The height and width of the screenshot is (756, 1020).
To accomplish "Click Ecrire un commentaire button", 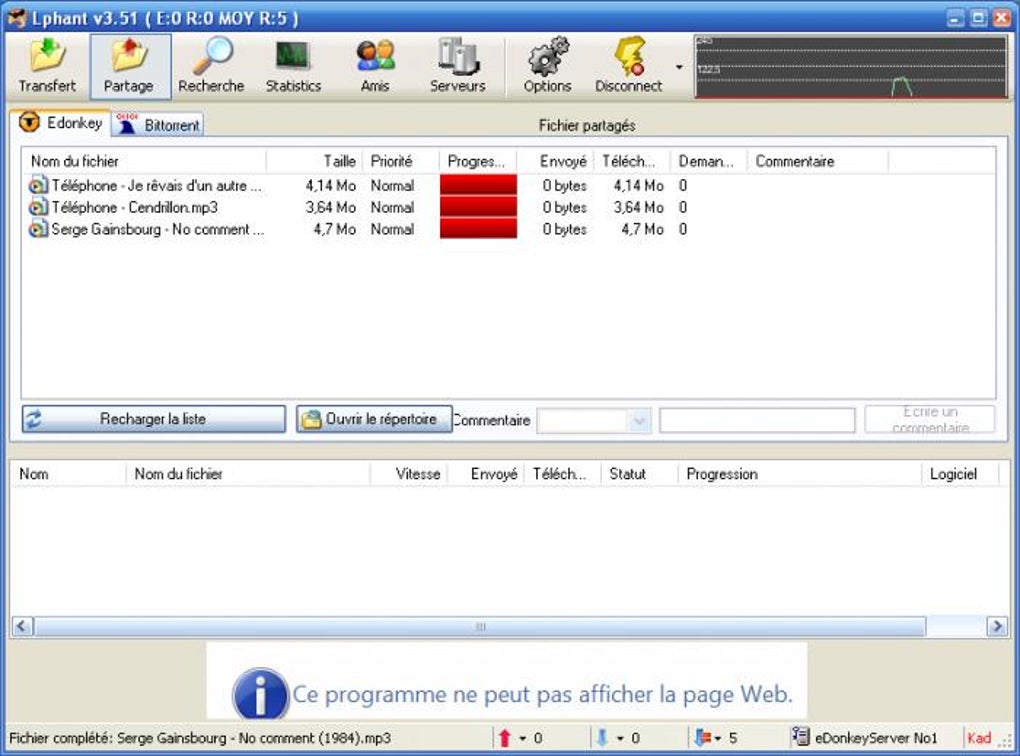I will [x=930, y=420].
